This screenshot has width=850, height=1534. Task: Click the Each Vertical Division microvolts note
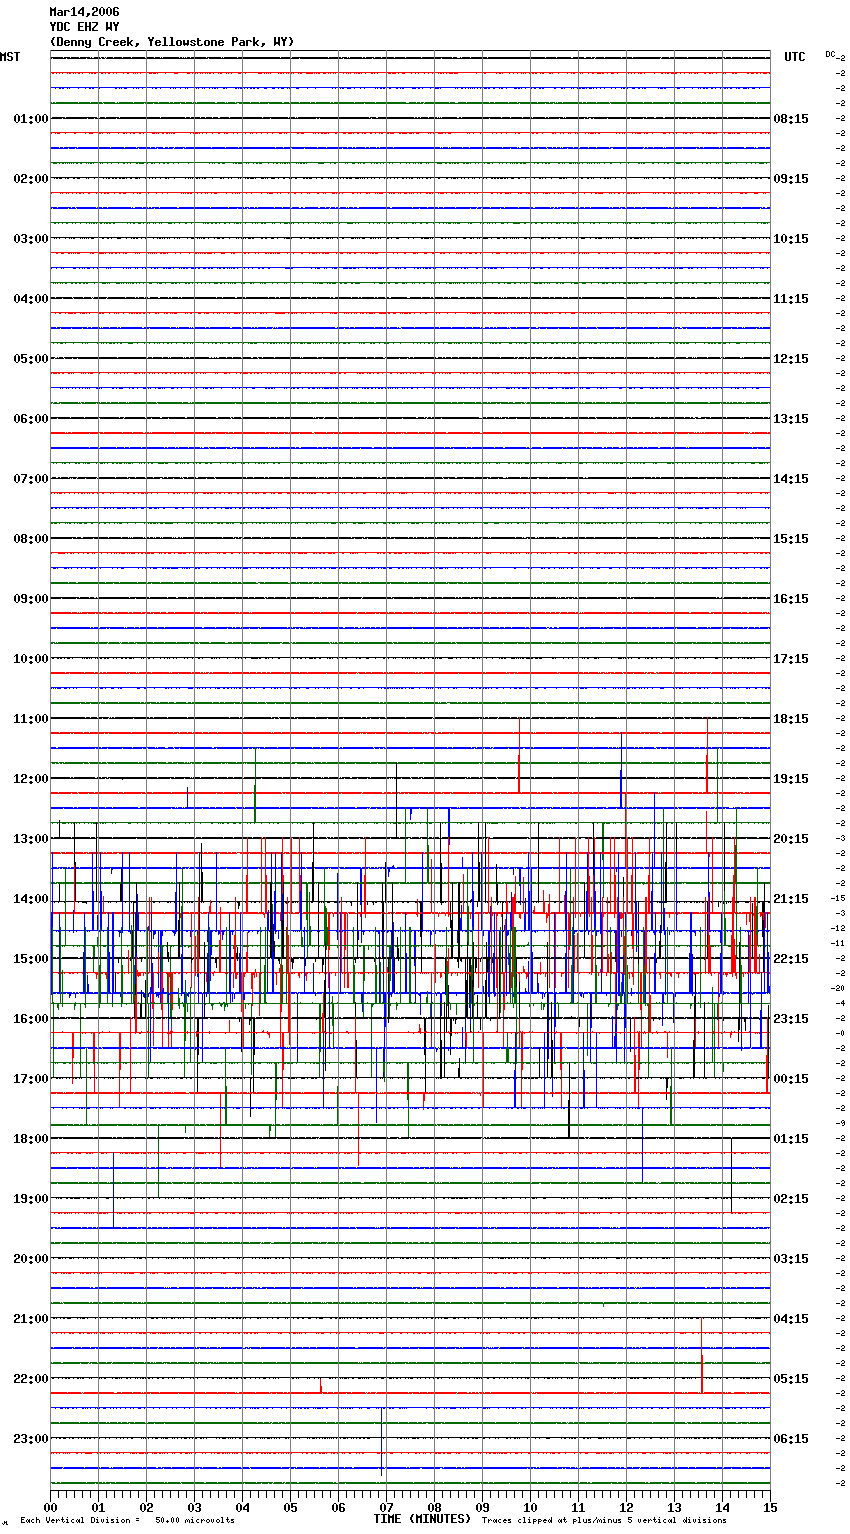click(x=127, y=1521)
